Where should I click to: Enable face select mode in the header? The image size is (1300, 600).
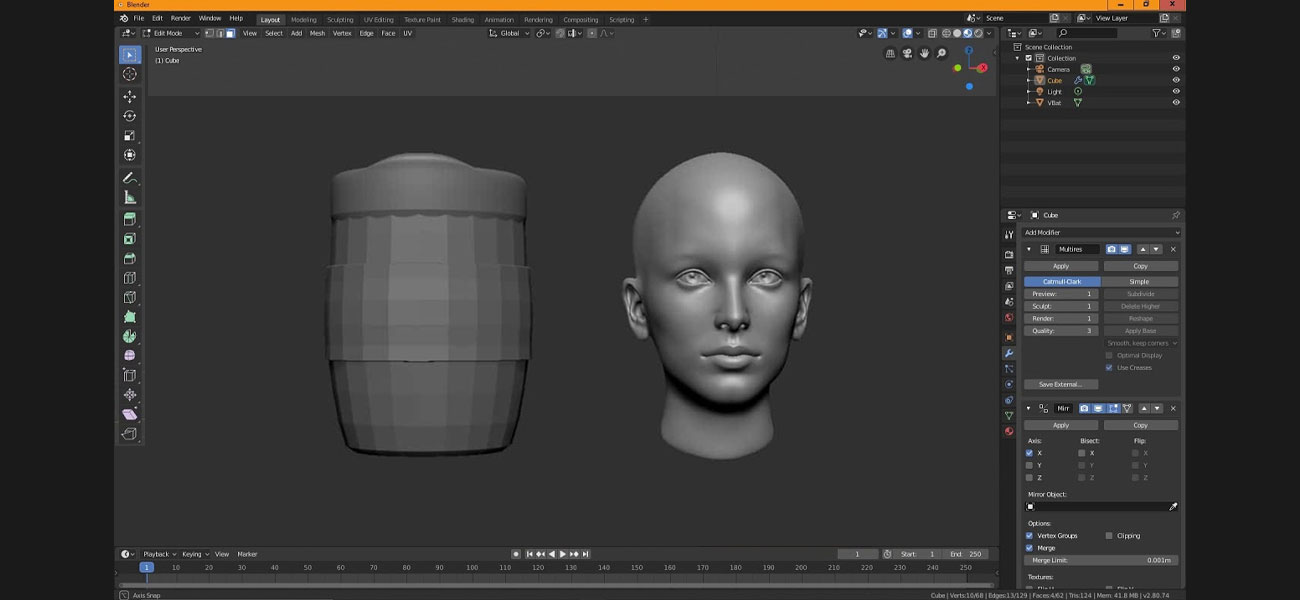229,33
